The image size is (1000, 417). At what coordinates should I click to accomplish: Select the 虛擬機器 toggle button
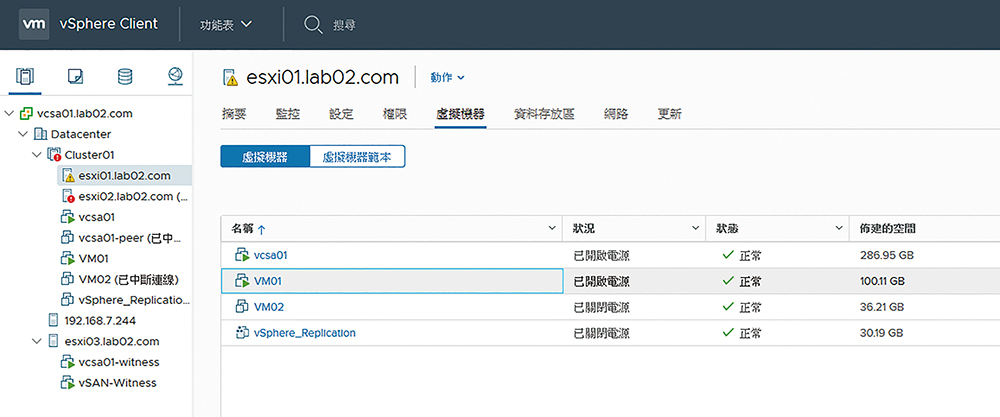point(265,157)
